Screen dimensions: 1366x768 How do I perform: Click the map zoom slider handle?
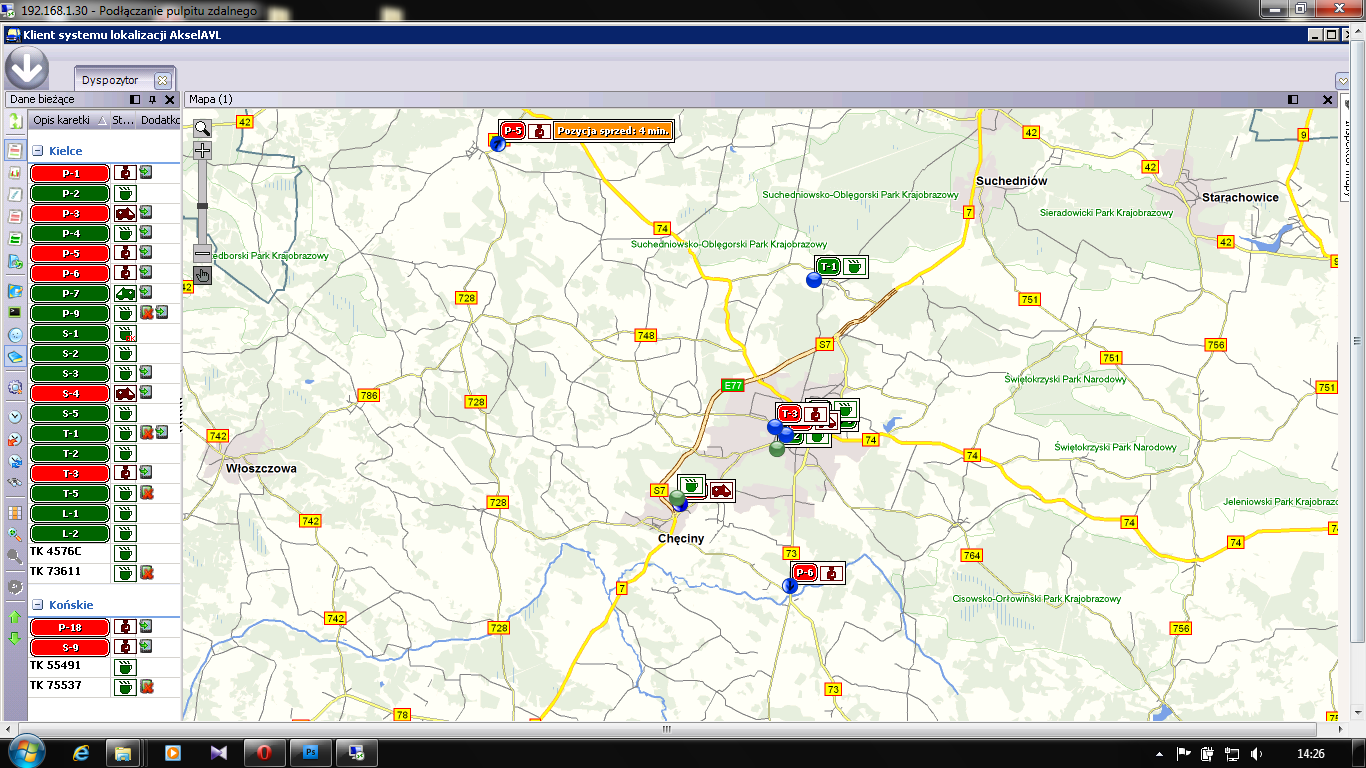coord(202,206)
